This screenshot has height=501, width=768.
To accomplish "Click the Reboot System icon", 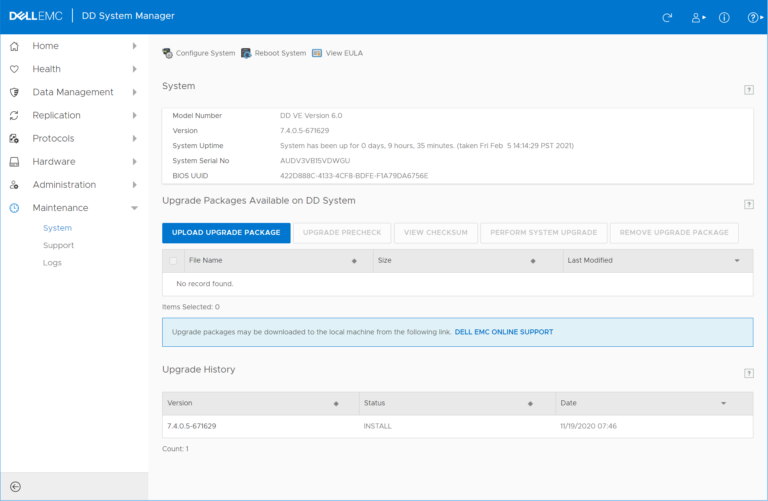I will click(x=246, y=53).
